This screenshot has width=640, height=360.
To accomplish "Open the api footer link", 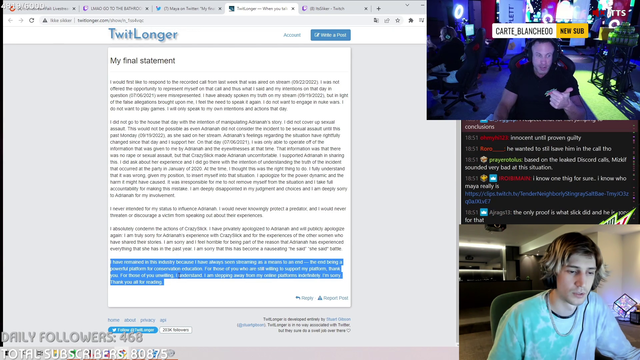I will point(163,320).
